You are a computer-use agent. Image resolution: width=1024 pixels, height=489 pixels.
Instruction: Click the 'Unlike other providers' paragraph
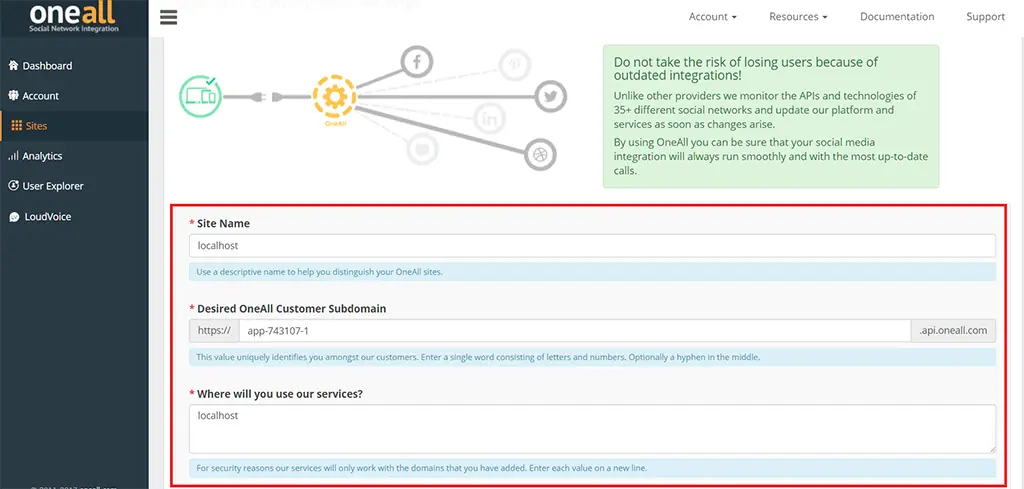click(x=765, y=110)
